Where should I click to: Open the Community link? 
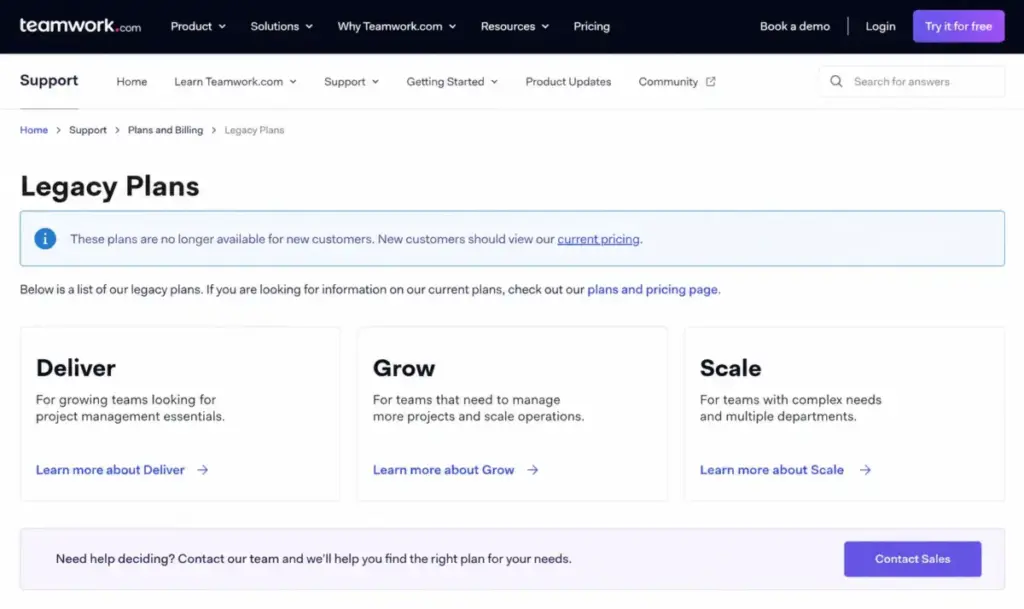(677, 82)
